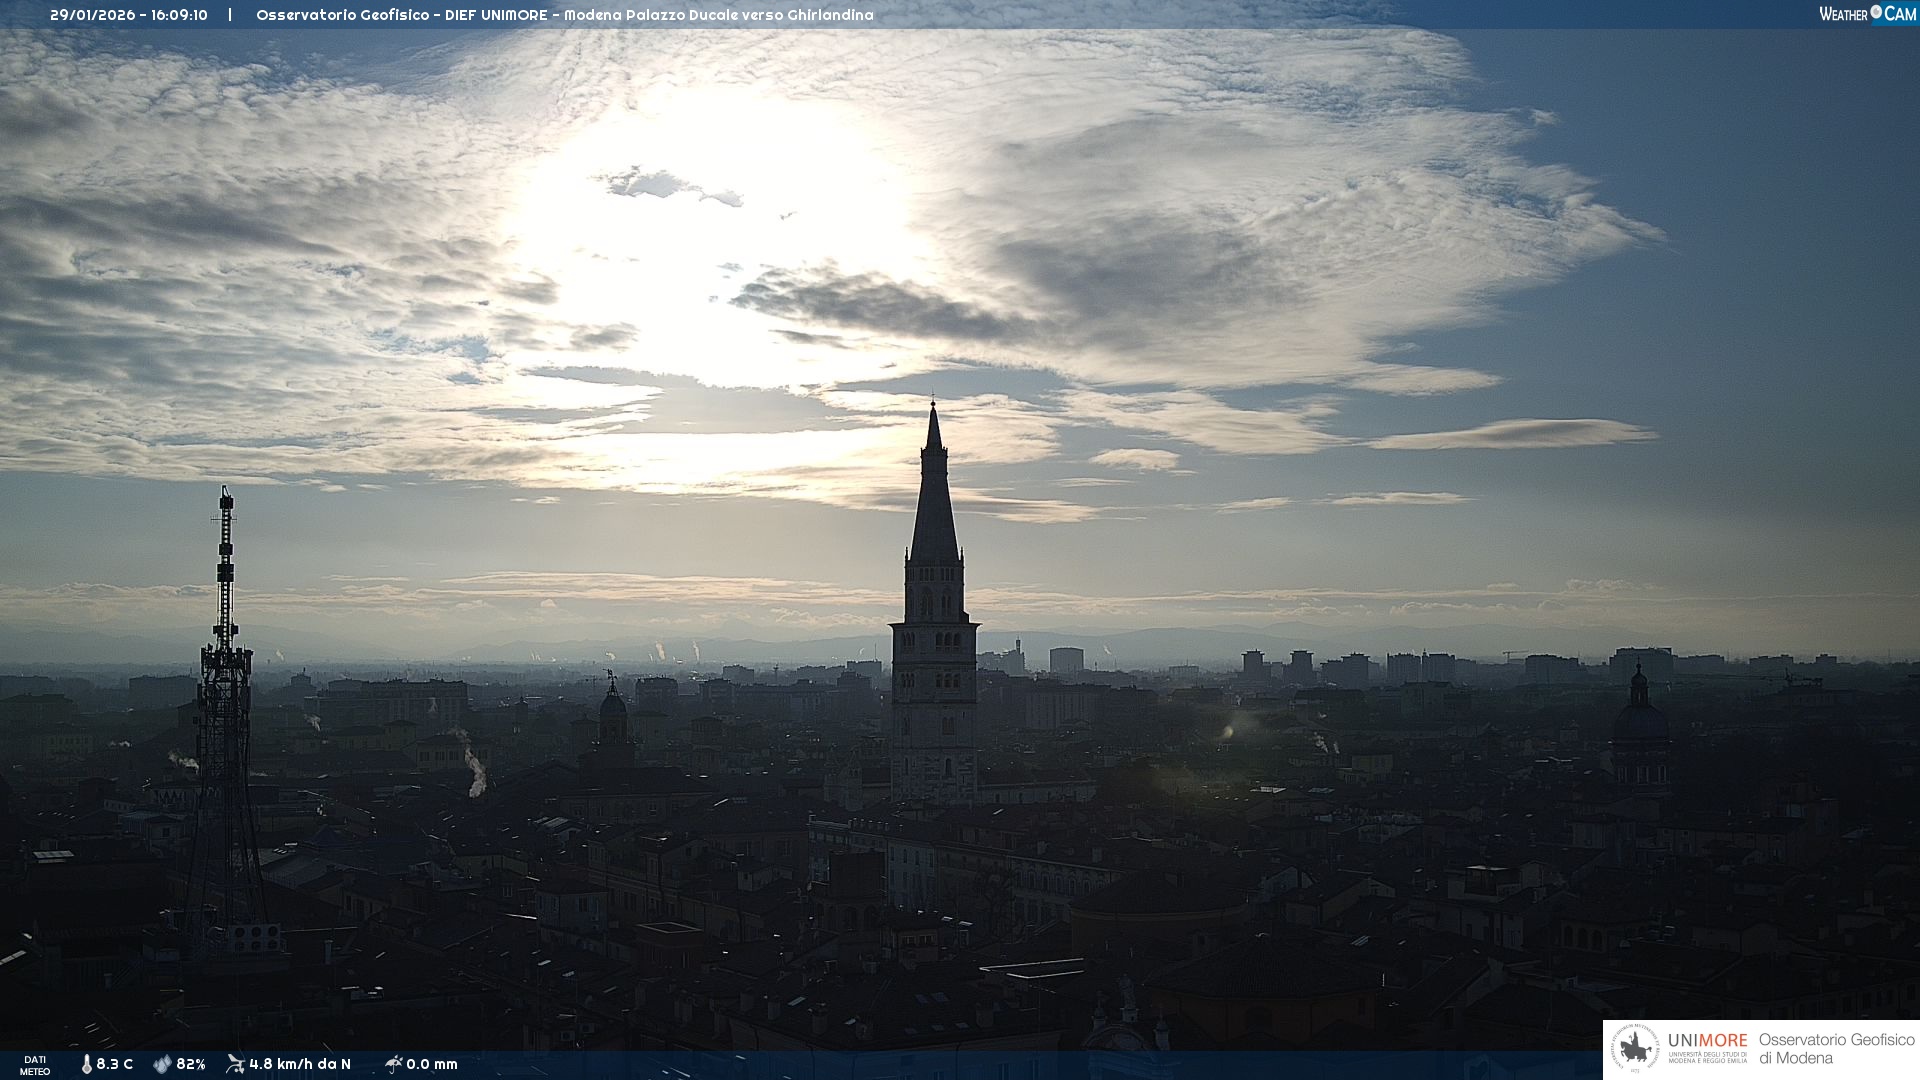
Task: Click the 4.8 km/h da N wind reading
Action: click(x=300, y=1064)
